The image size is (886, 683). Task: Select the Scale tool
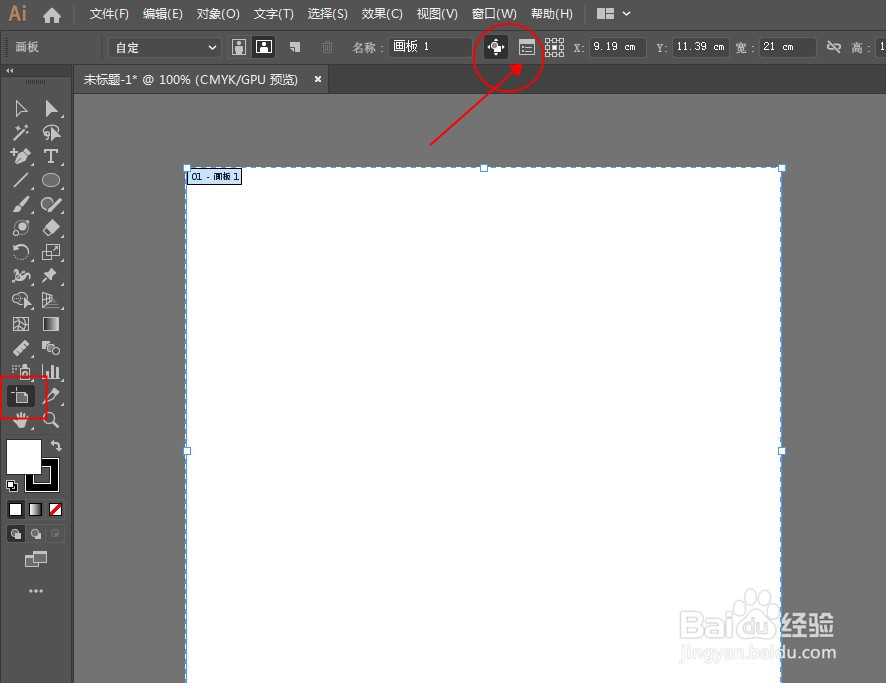click(51, 252)
